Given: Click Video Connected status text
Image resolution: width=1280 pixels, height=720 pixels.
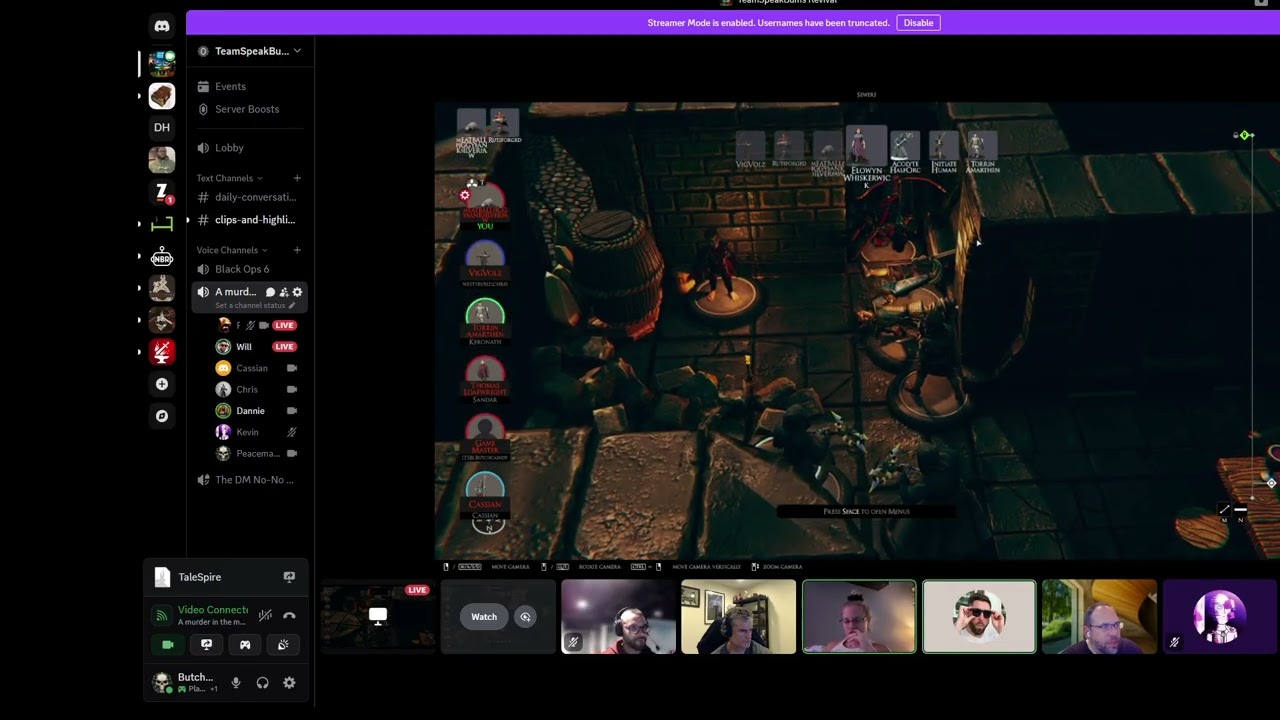Looking at the screenshot, I should (213, 610).
